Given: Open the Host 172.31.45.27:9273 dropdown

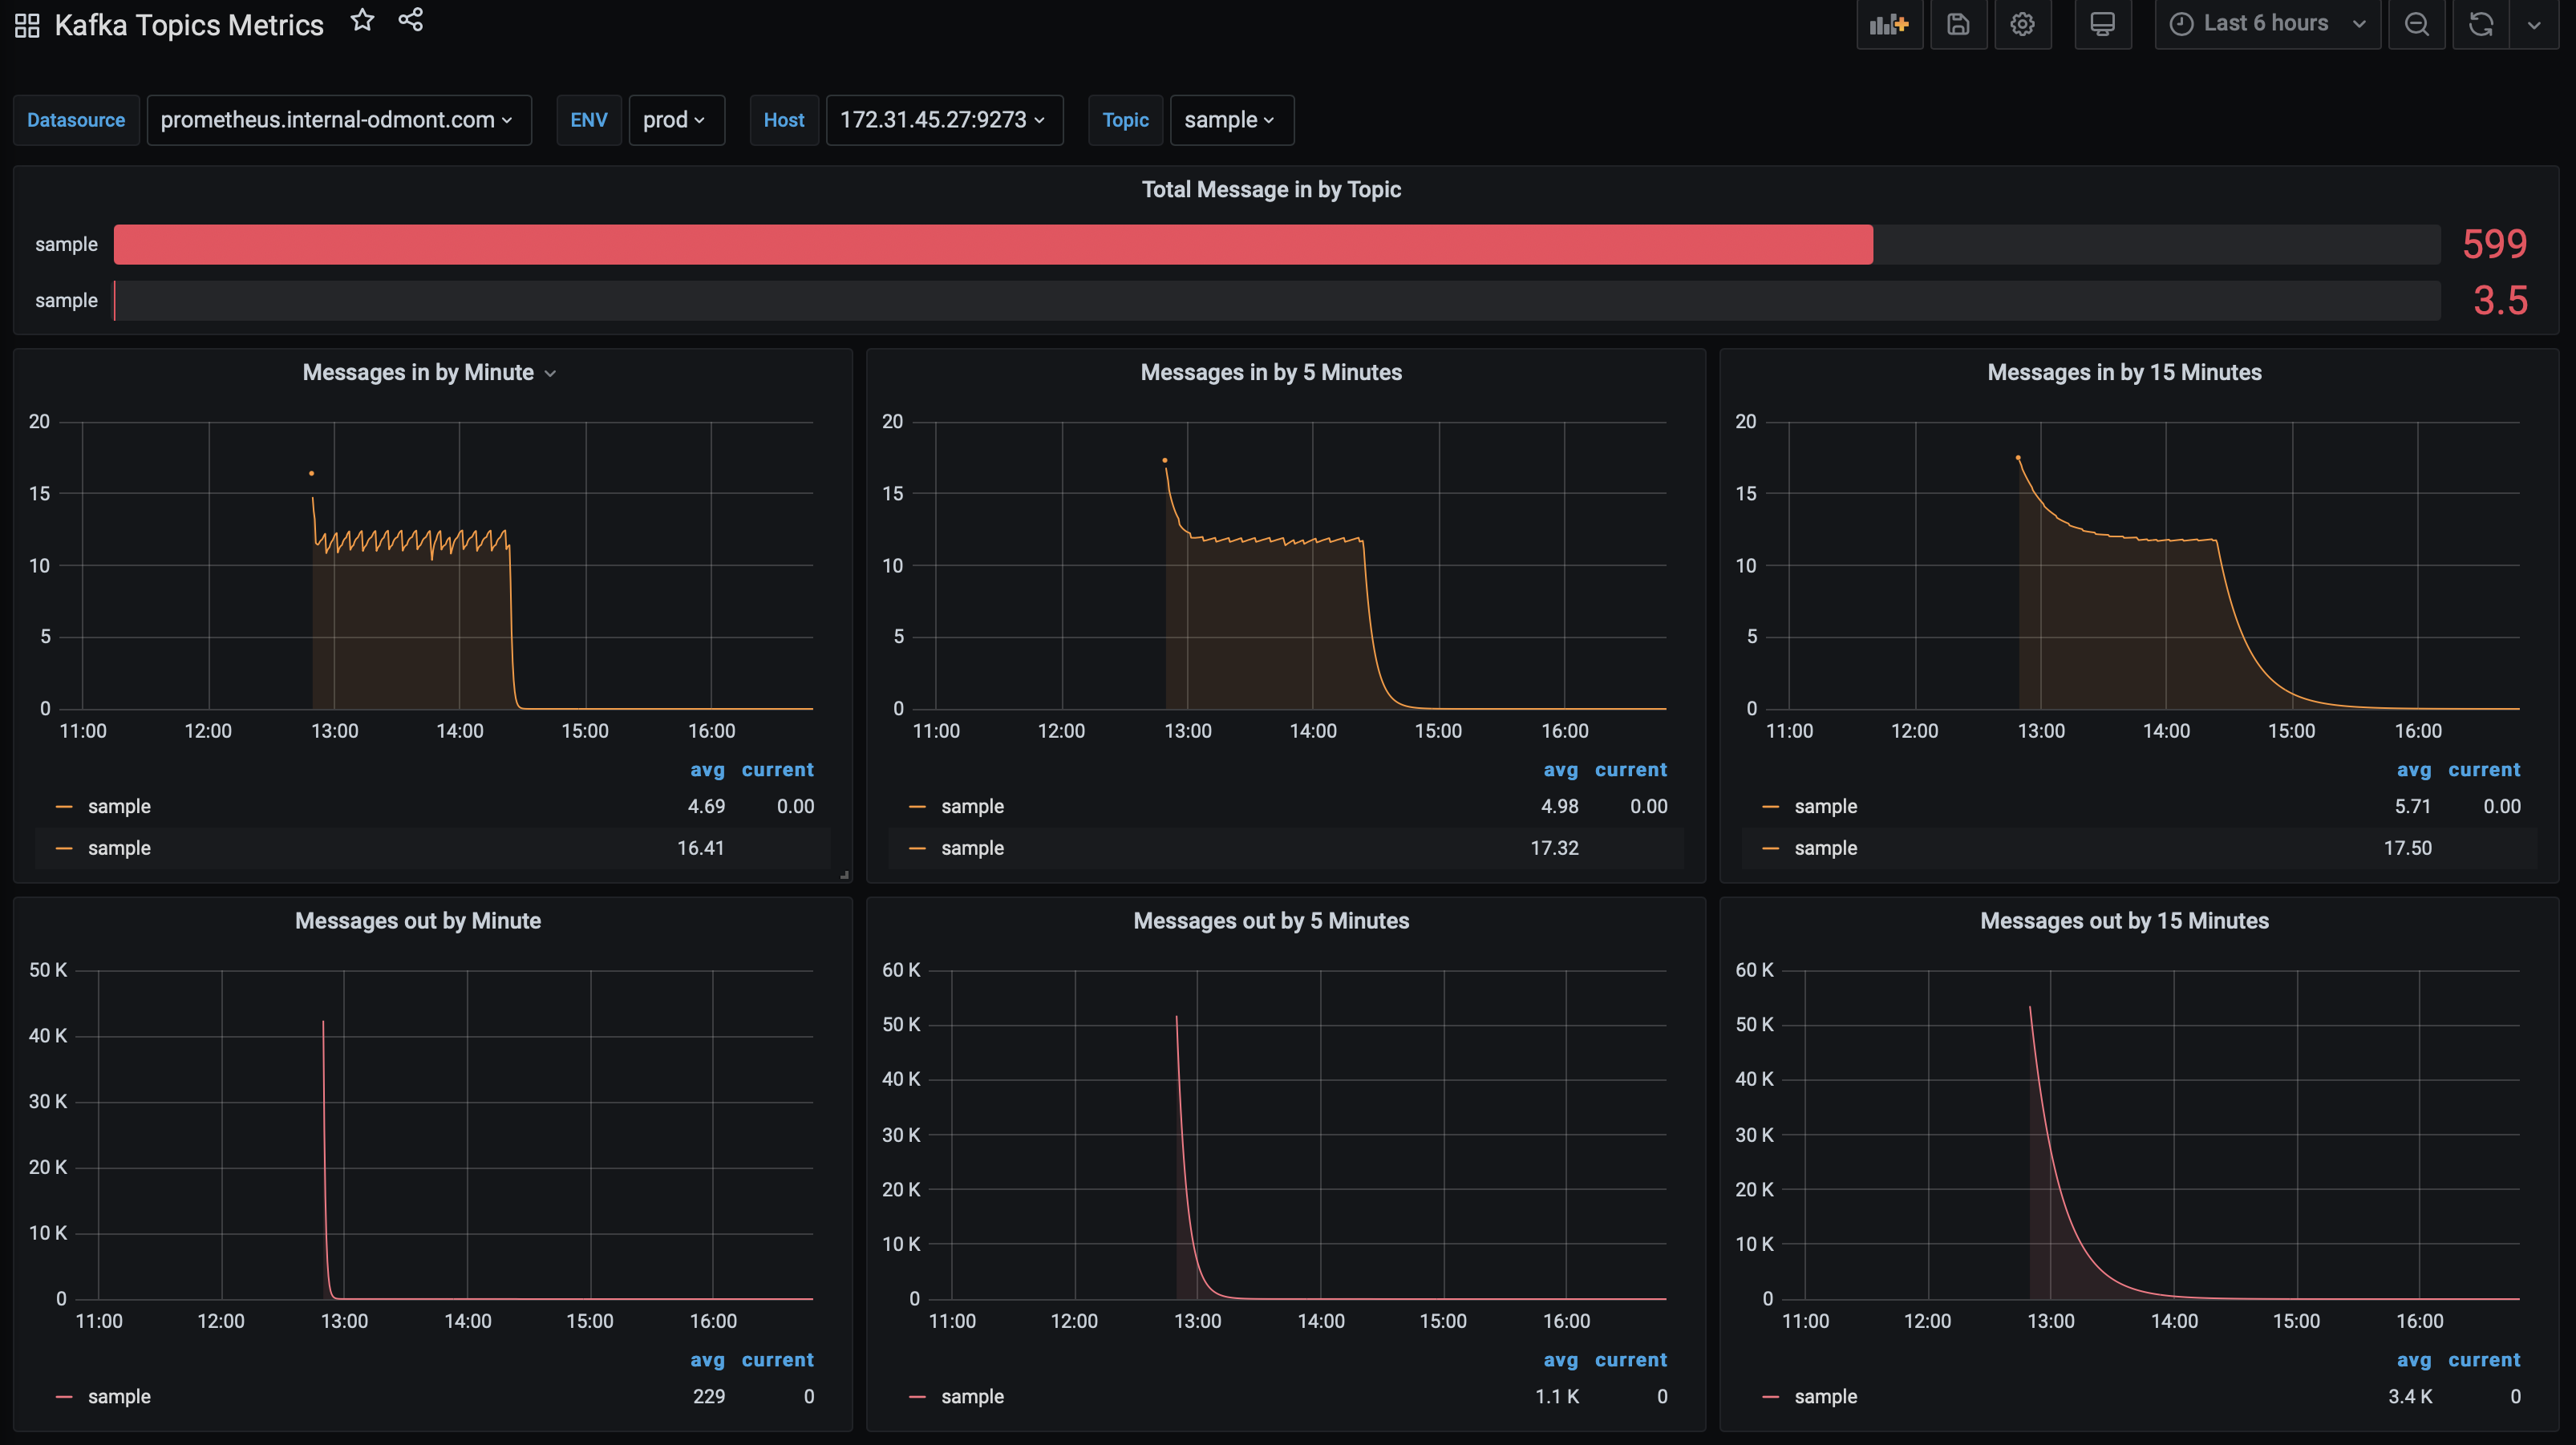Looking at the screenshot, I should tap(943, 120).
